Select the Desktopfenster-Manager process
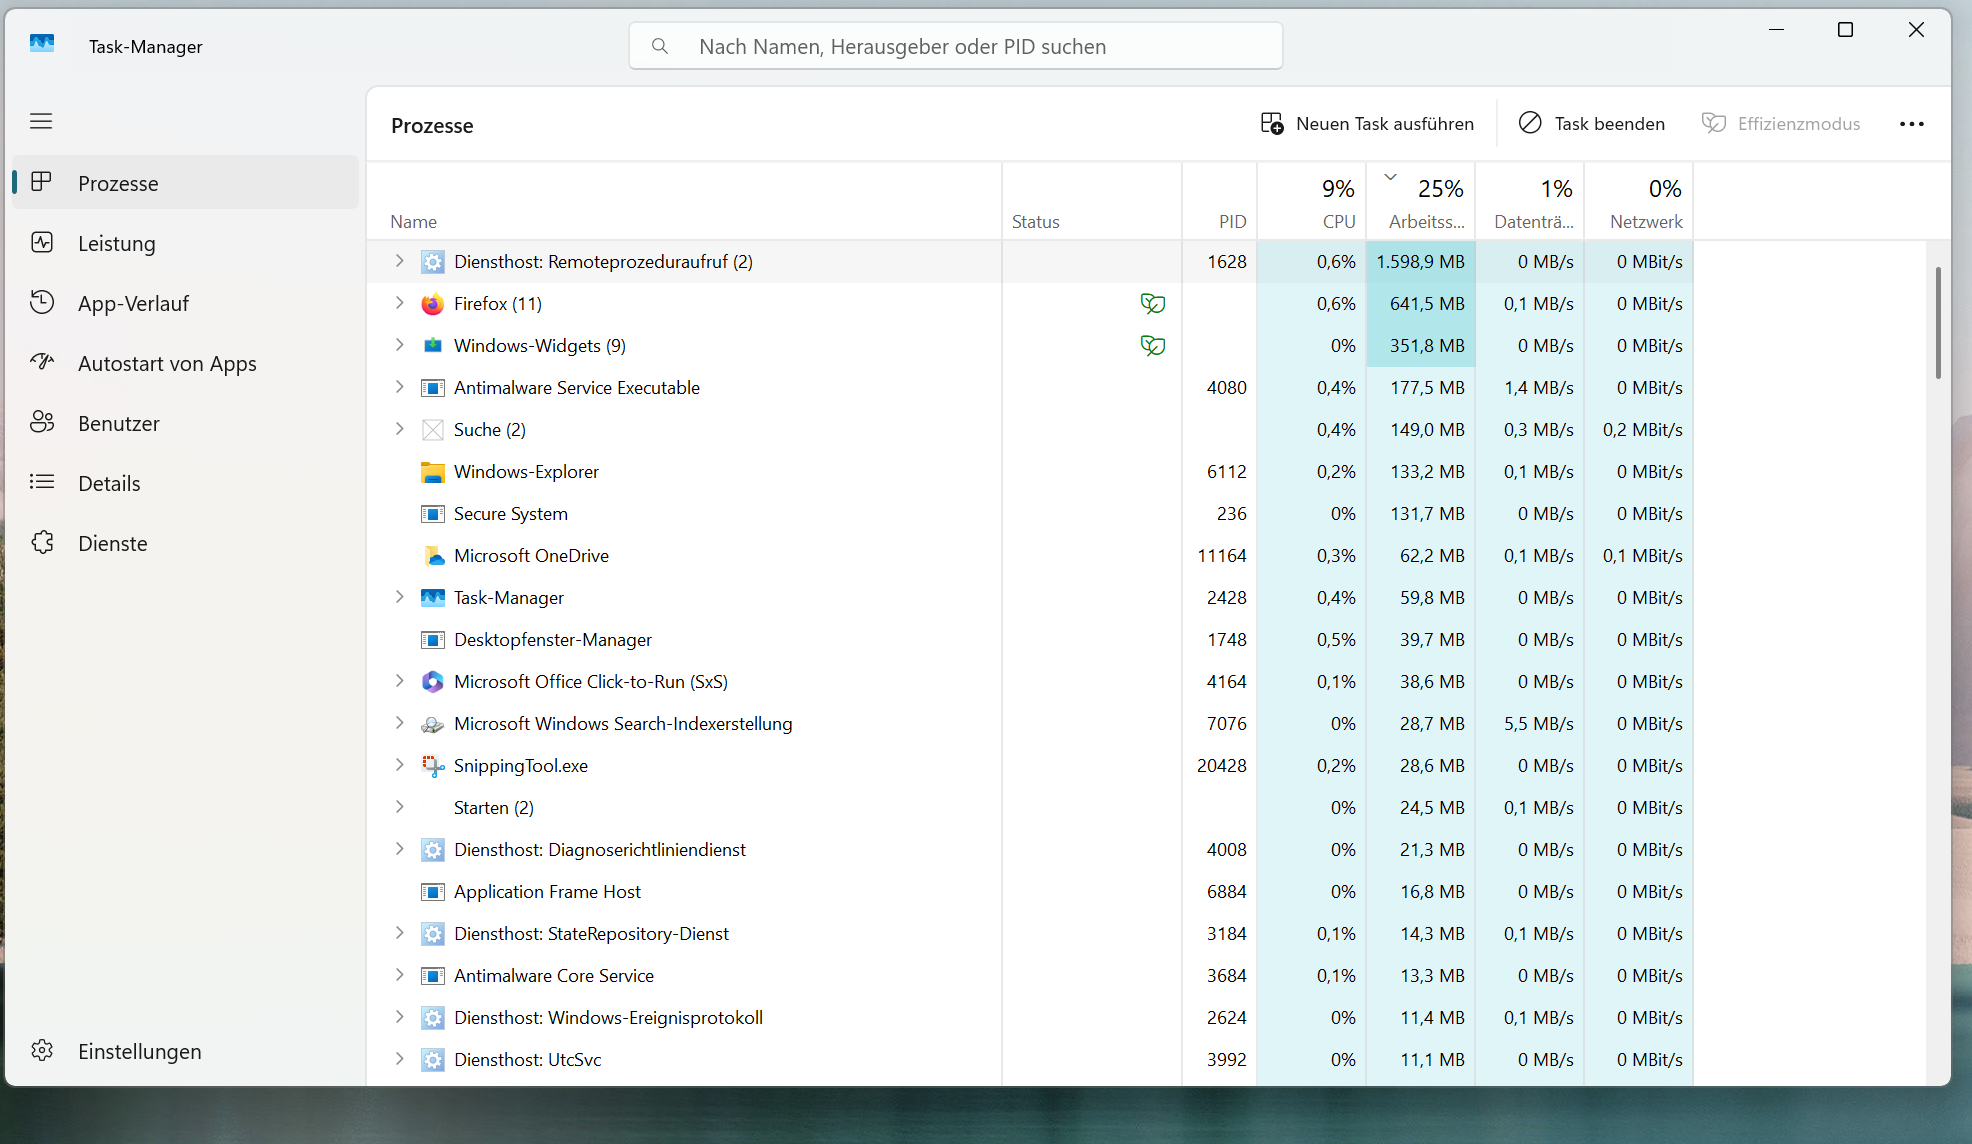 pyautogui.click(x=1030, y=639)
